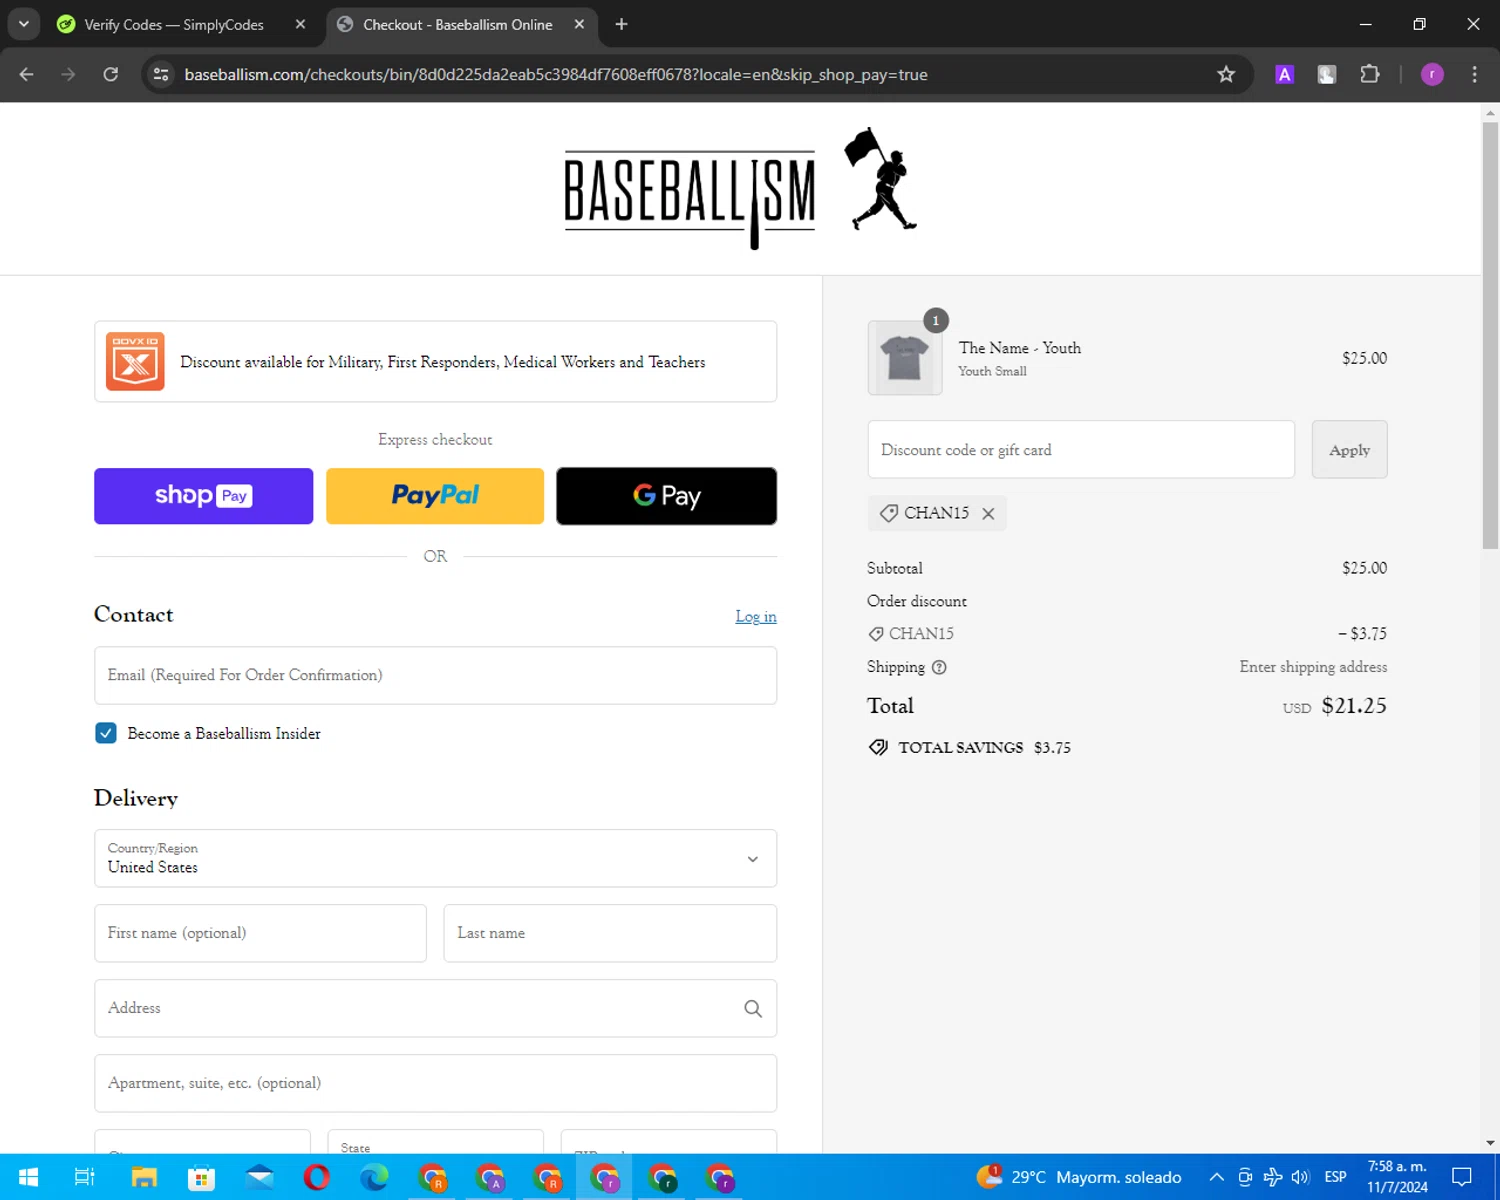This screenshot has height=1200, width=1500.
Task: Go back to the previous page
Action: pos(27,74)
